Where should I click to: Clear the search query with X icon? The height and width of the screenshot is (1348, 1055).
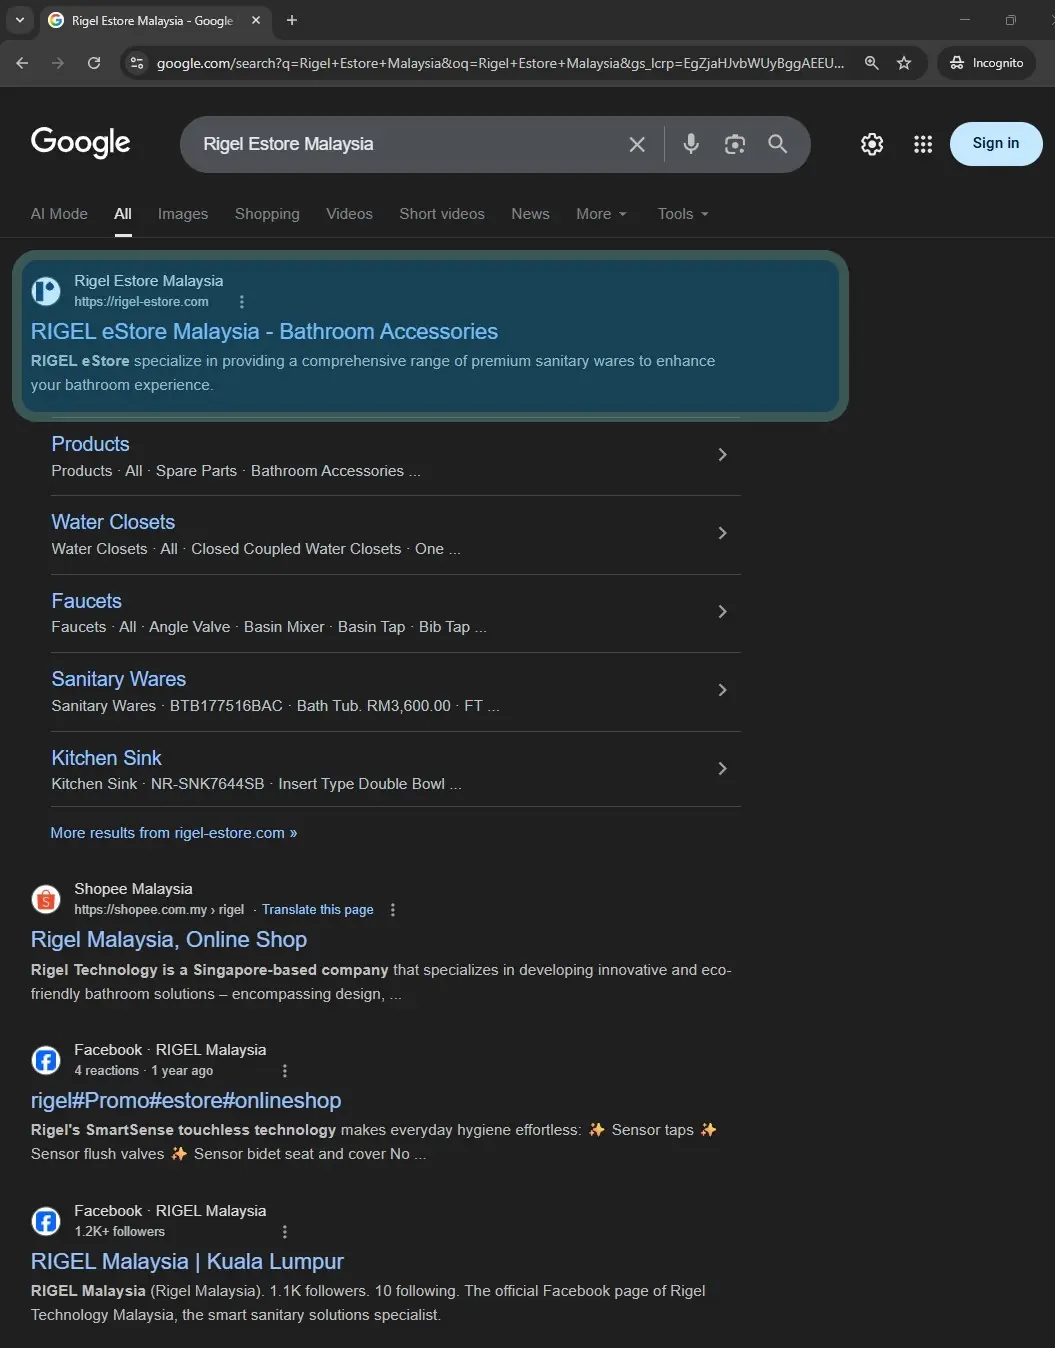click(637, 144)
